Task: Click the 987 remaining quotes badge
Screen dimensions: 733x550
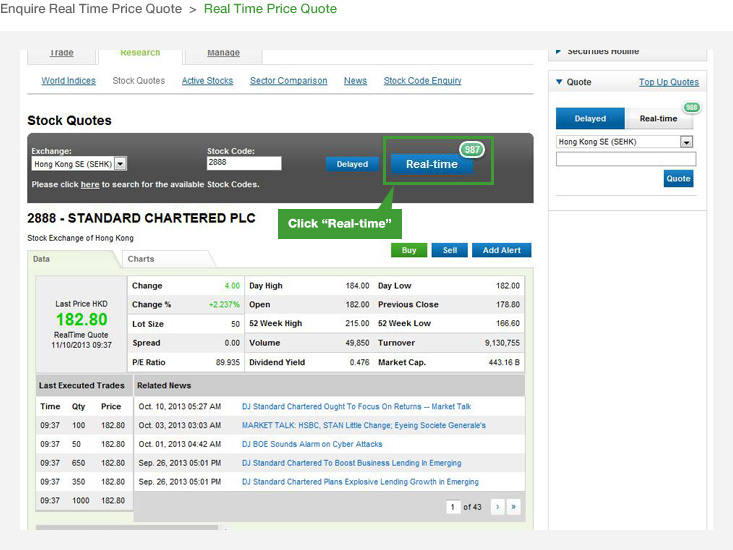Action: tap(472, 150)
